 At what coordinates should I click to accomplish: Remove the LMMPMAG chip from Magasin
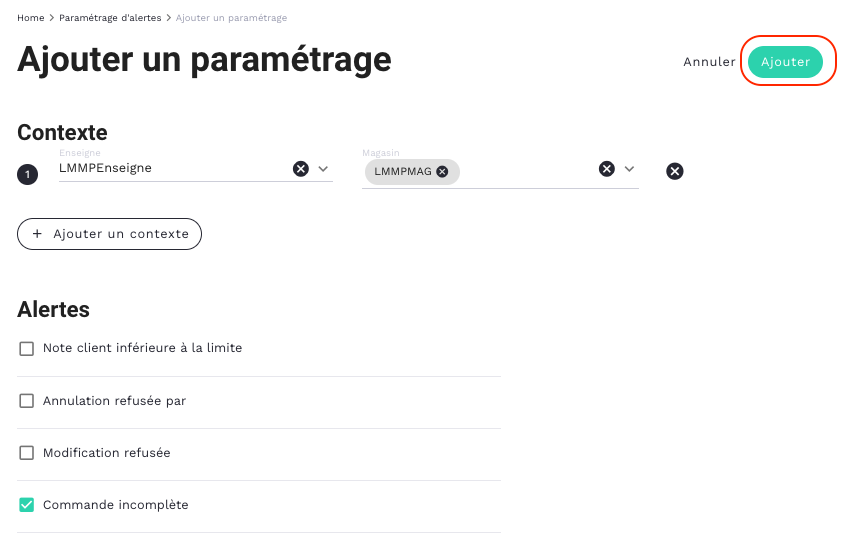click(x=442, y=172)
